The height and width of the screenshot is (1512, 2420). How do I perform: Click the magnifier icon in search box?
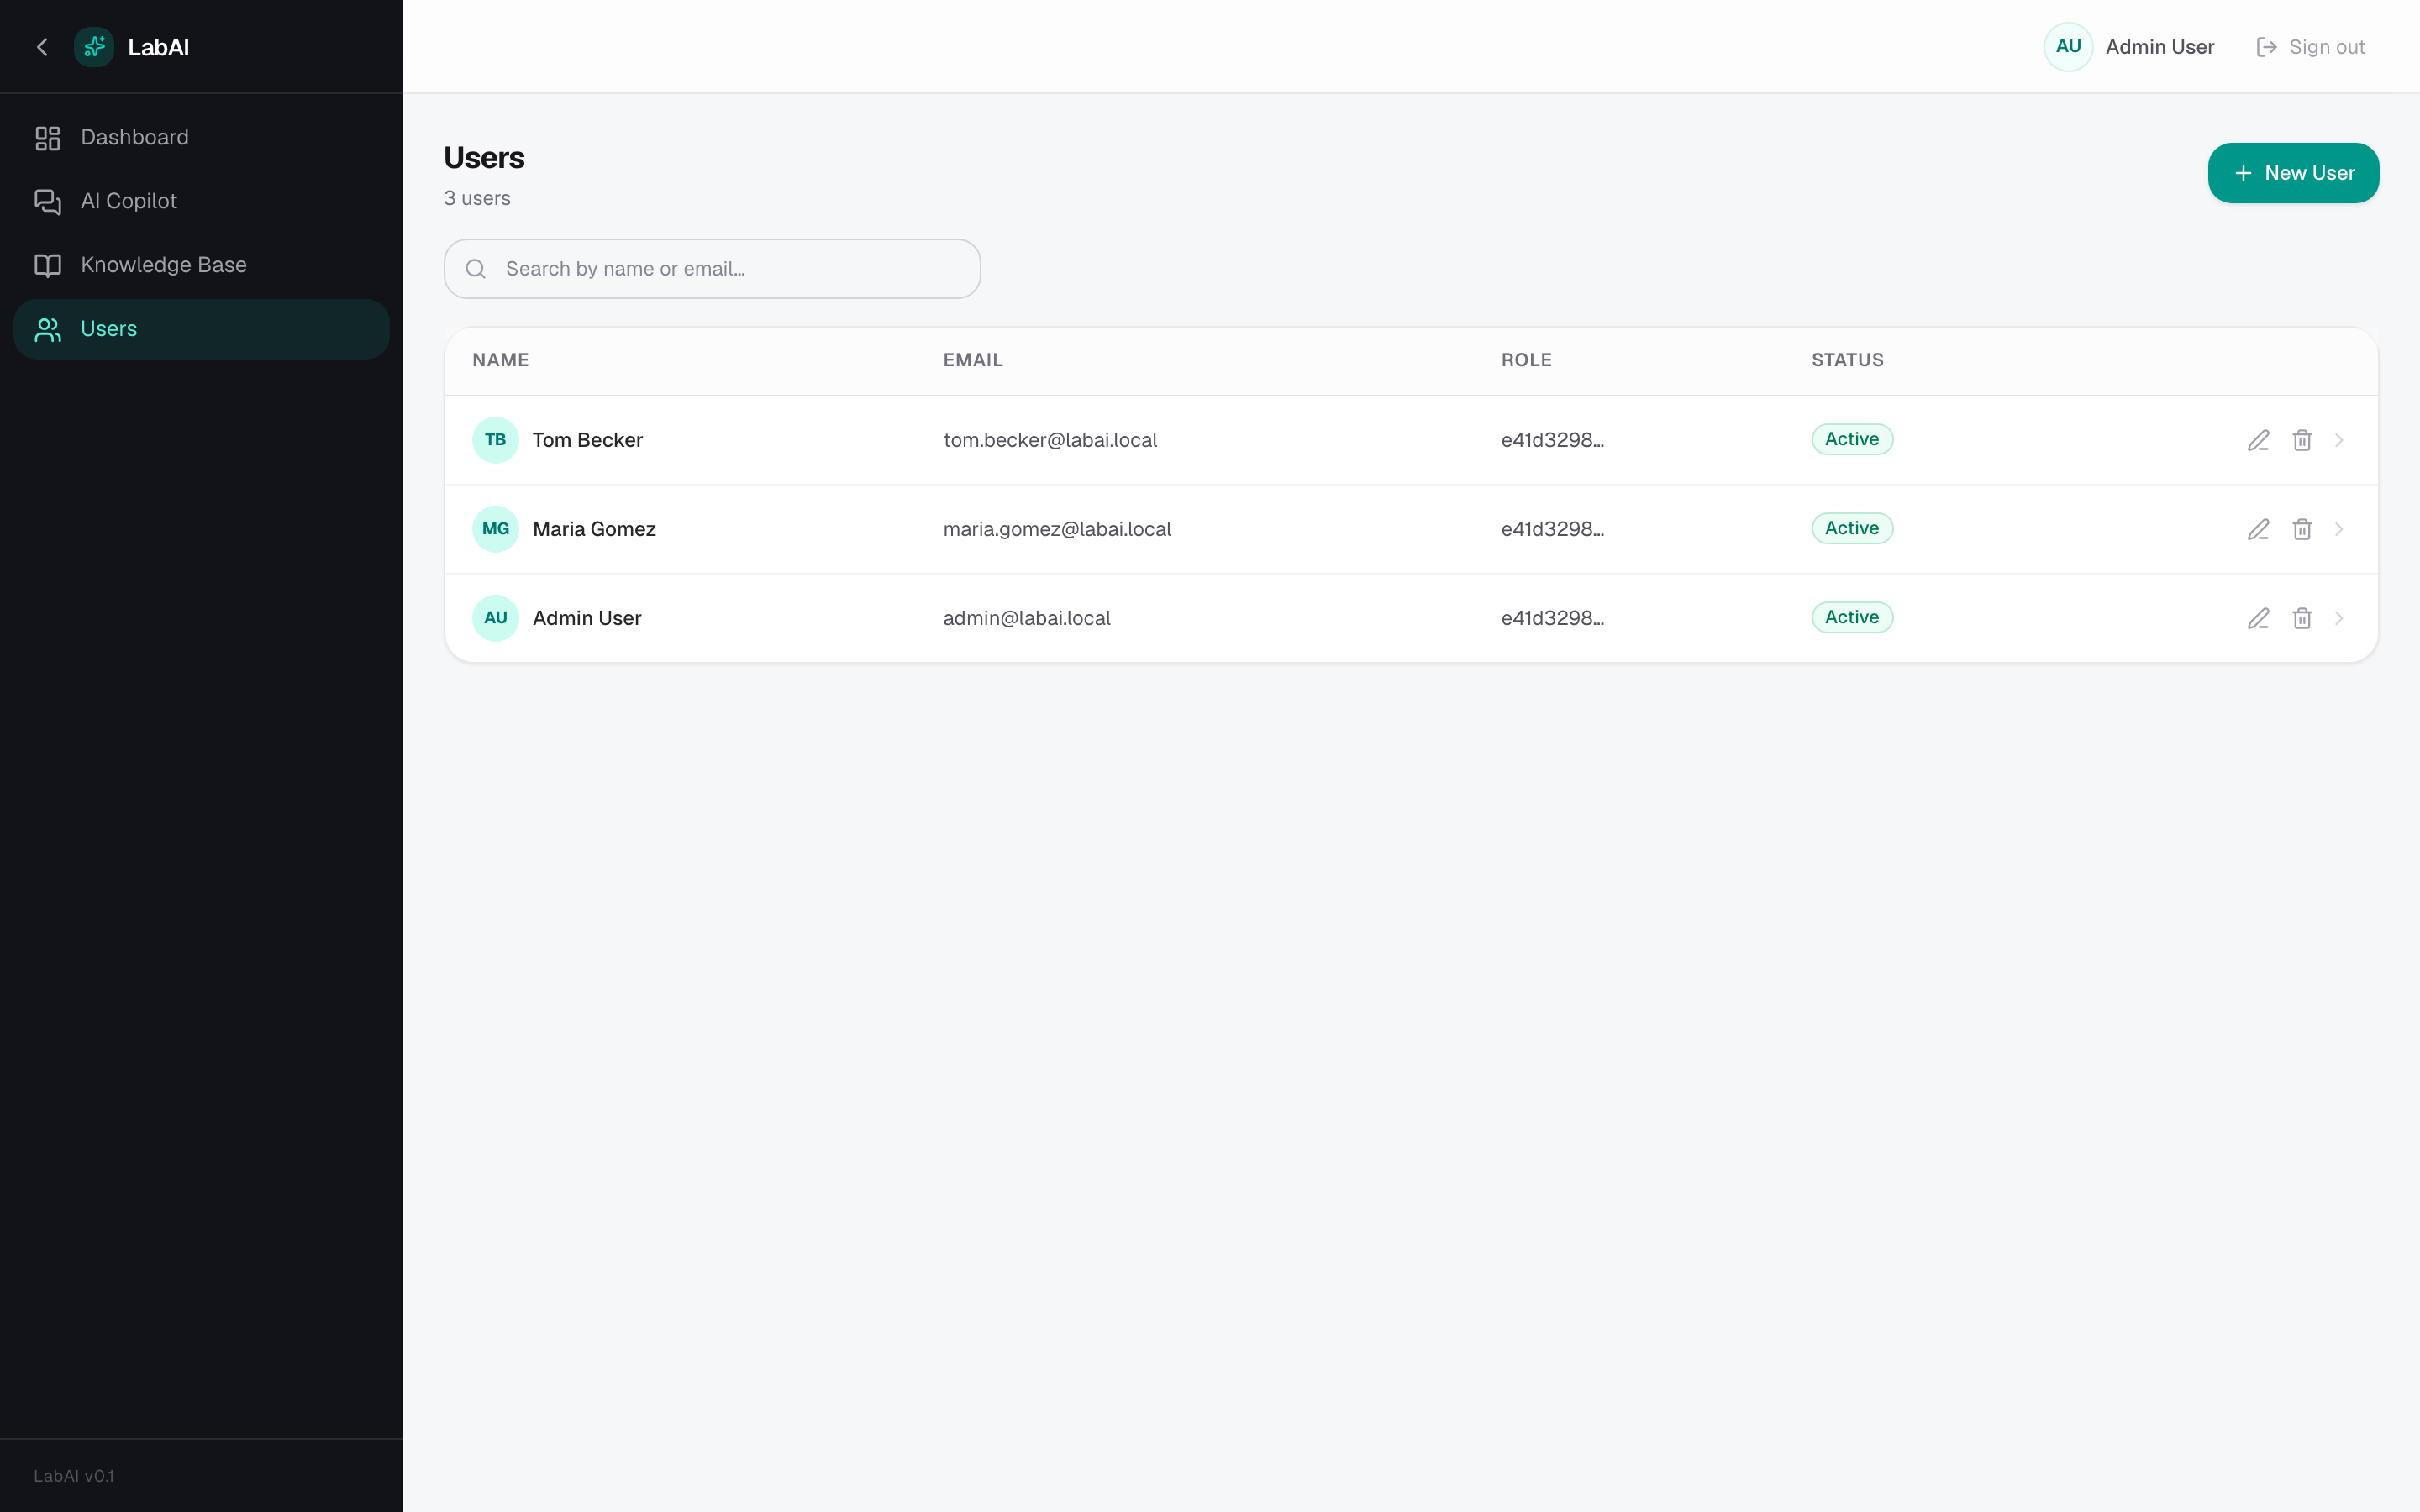pos(476,269)
